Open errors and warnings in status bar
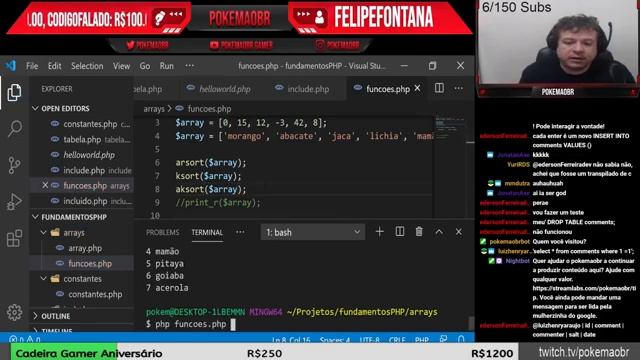The image size is (640, 360). tap(24, 339)
